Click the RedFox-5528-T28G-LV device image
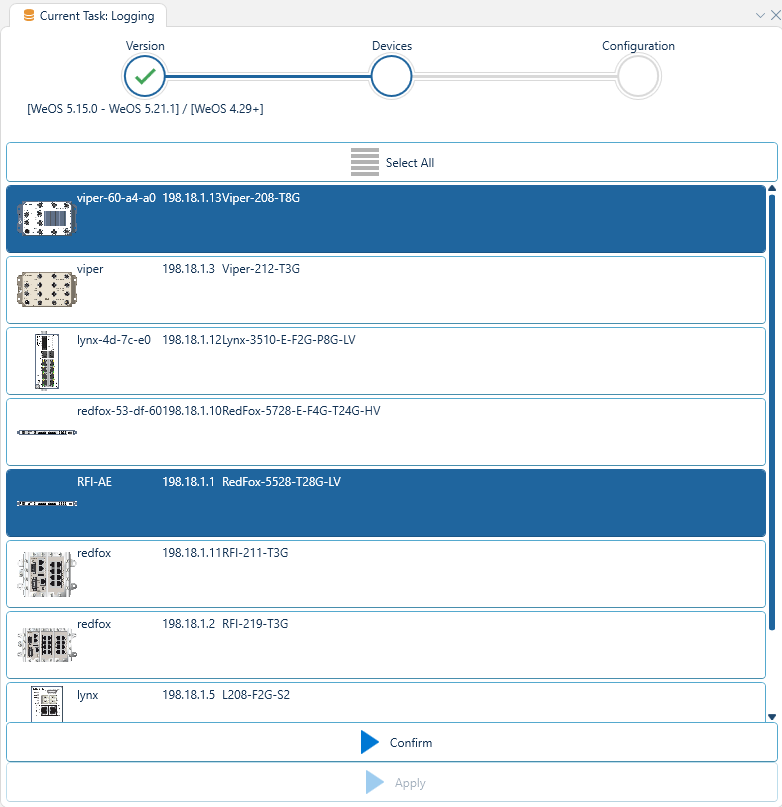 click(x=47, y=503)
